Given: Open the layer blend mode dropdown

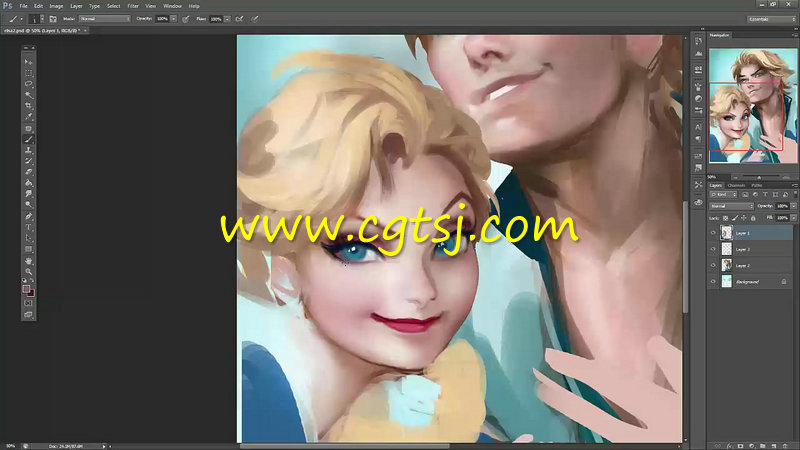Looking at the screenshot, I should (x=731, y=206).
